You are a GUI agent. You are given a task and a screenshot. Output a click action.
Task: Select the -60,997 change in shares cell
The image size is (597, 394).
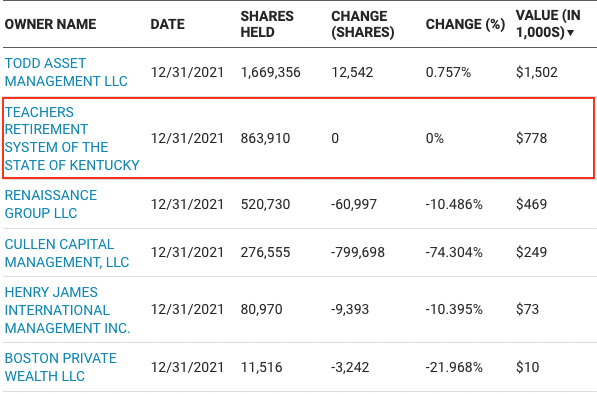click(354, 204)
